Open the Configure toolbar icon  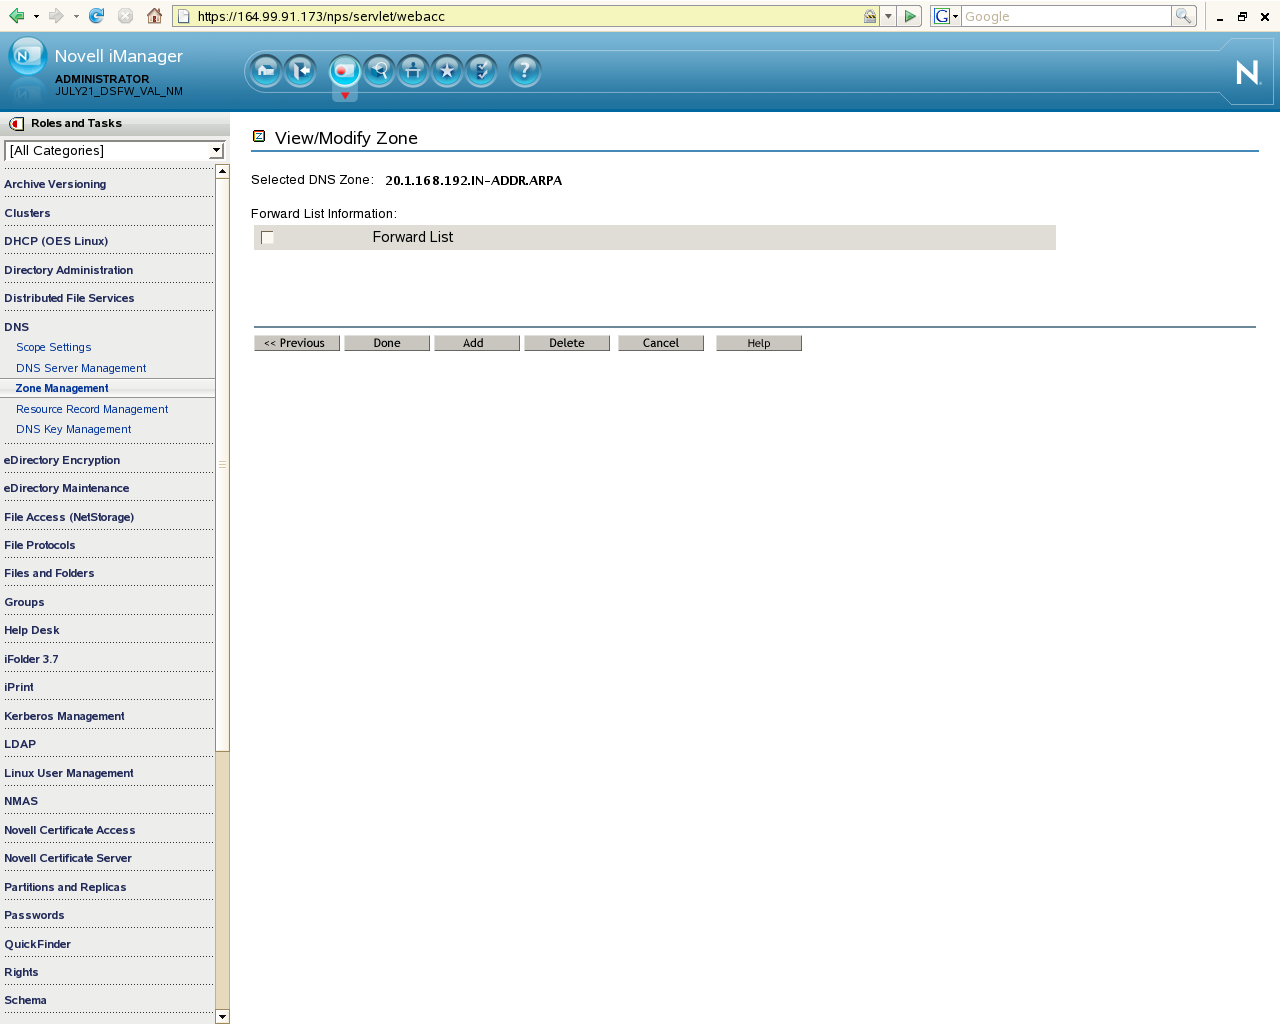click(413, 70)
